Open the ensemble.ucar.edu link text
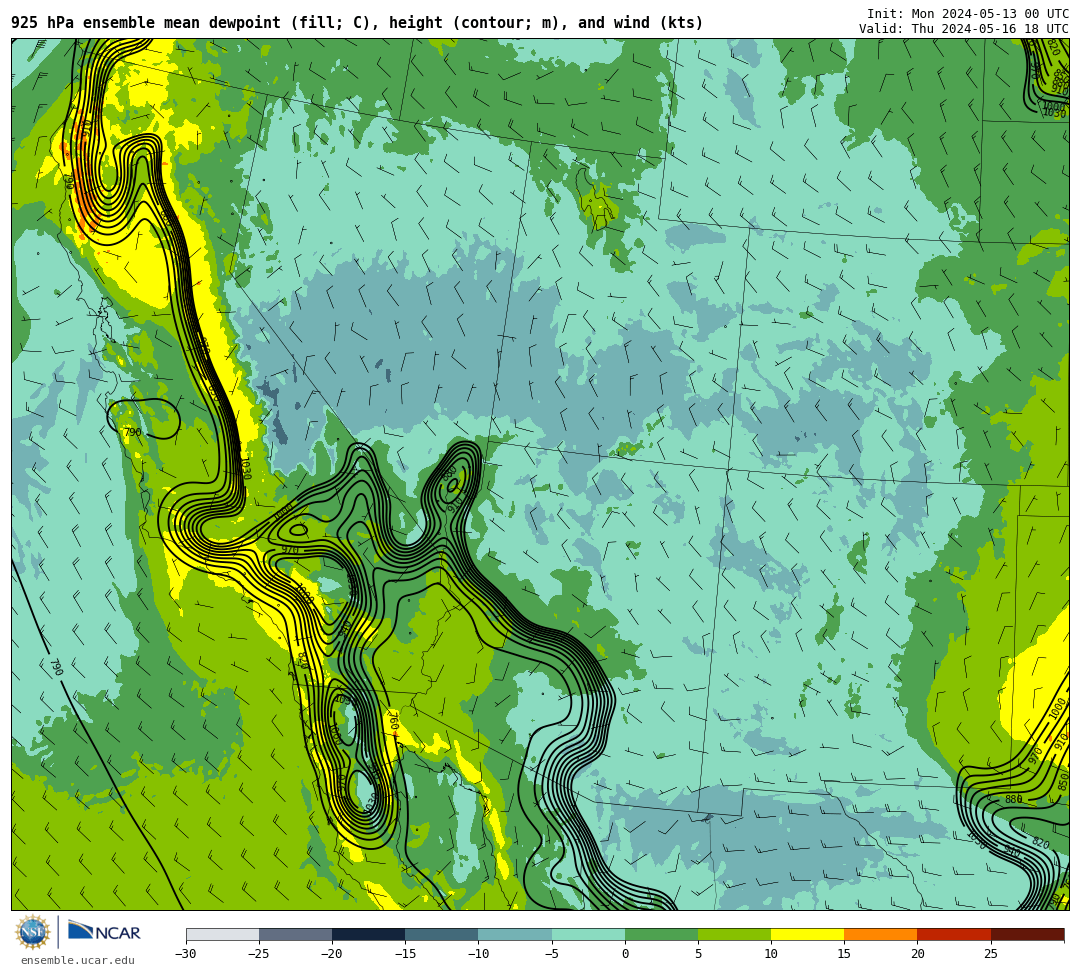This screenshot has height=973, width=1080. 78,960
